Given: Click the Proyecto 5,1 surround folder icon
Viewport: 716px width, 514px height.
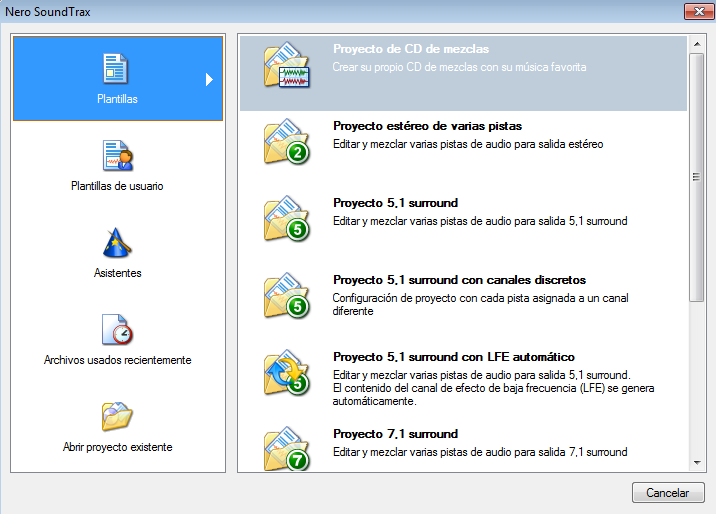Looking at the screenshot, I should tap(286, 219).
